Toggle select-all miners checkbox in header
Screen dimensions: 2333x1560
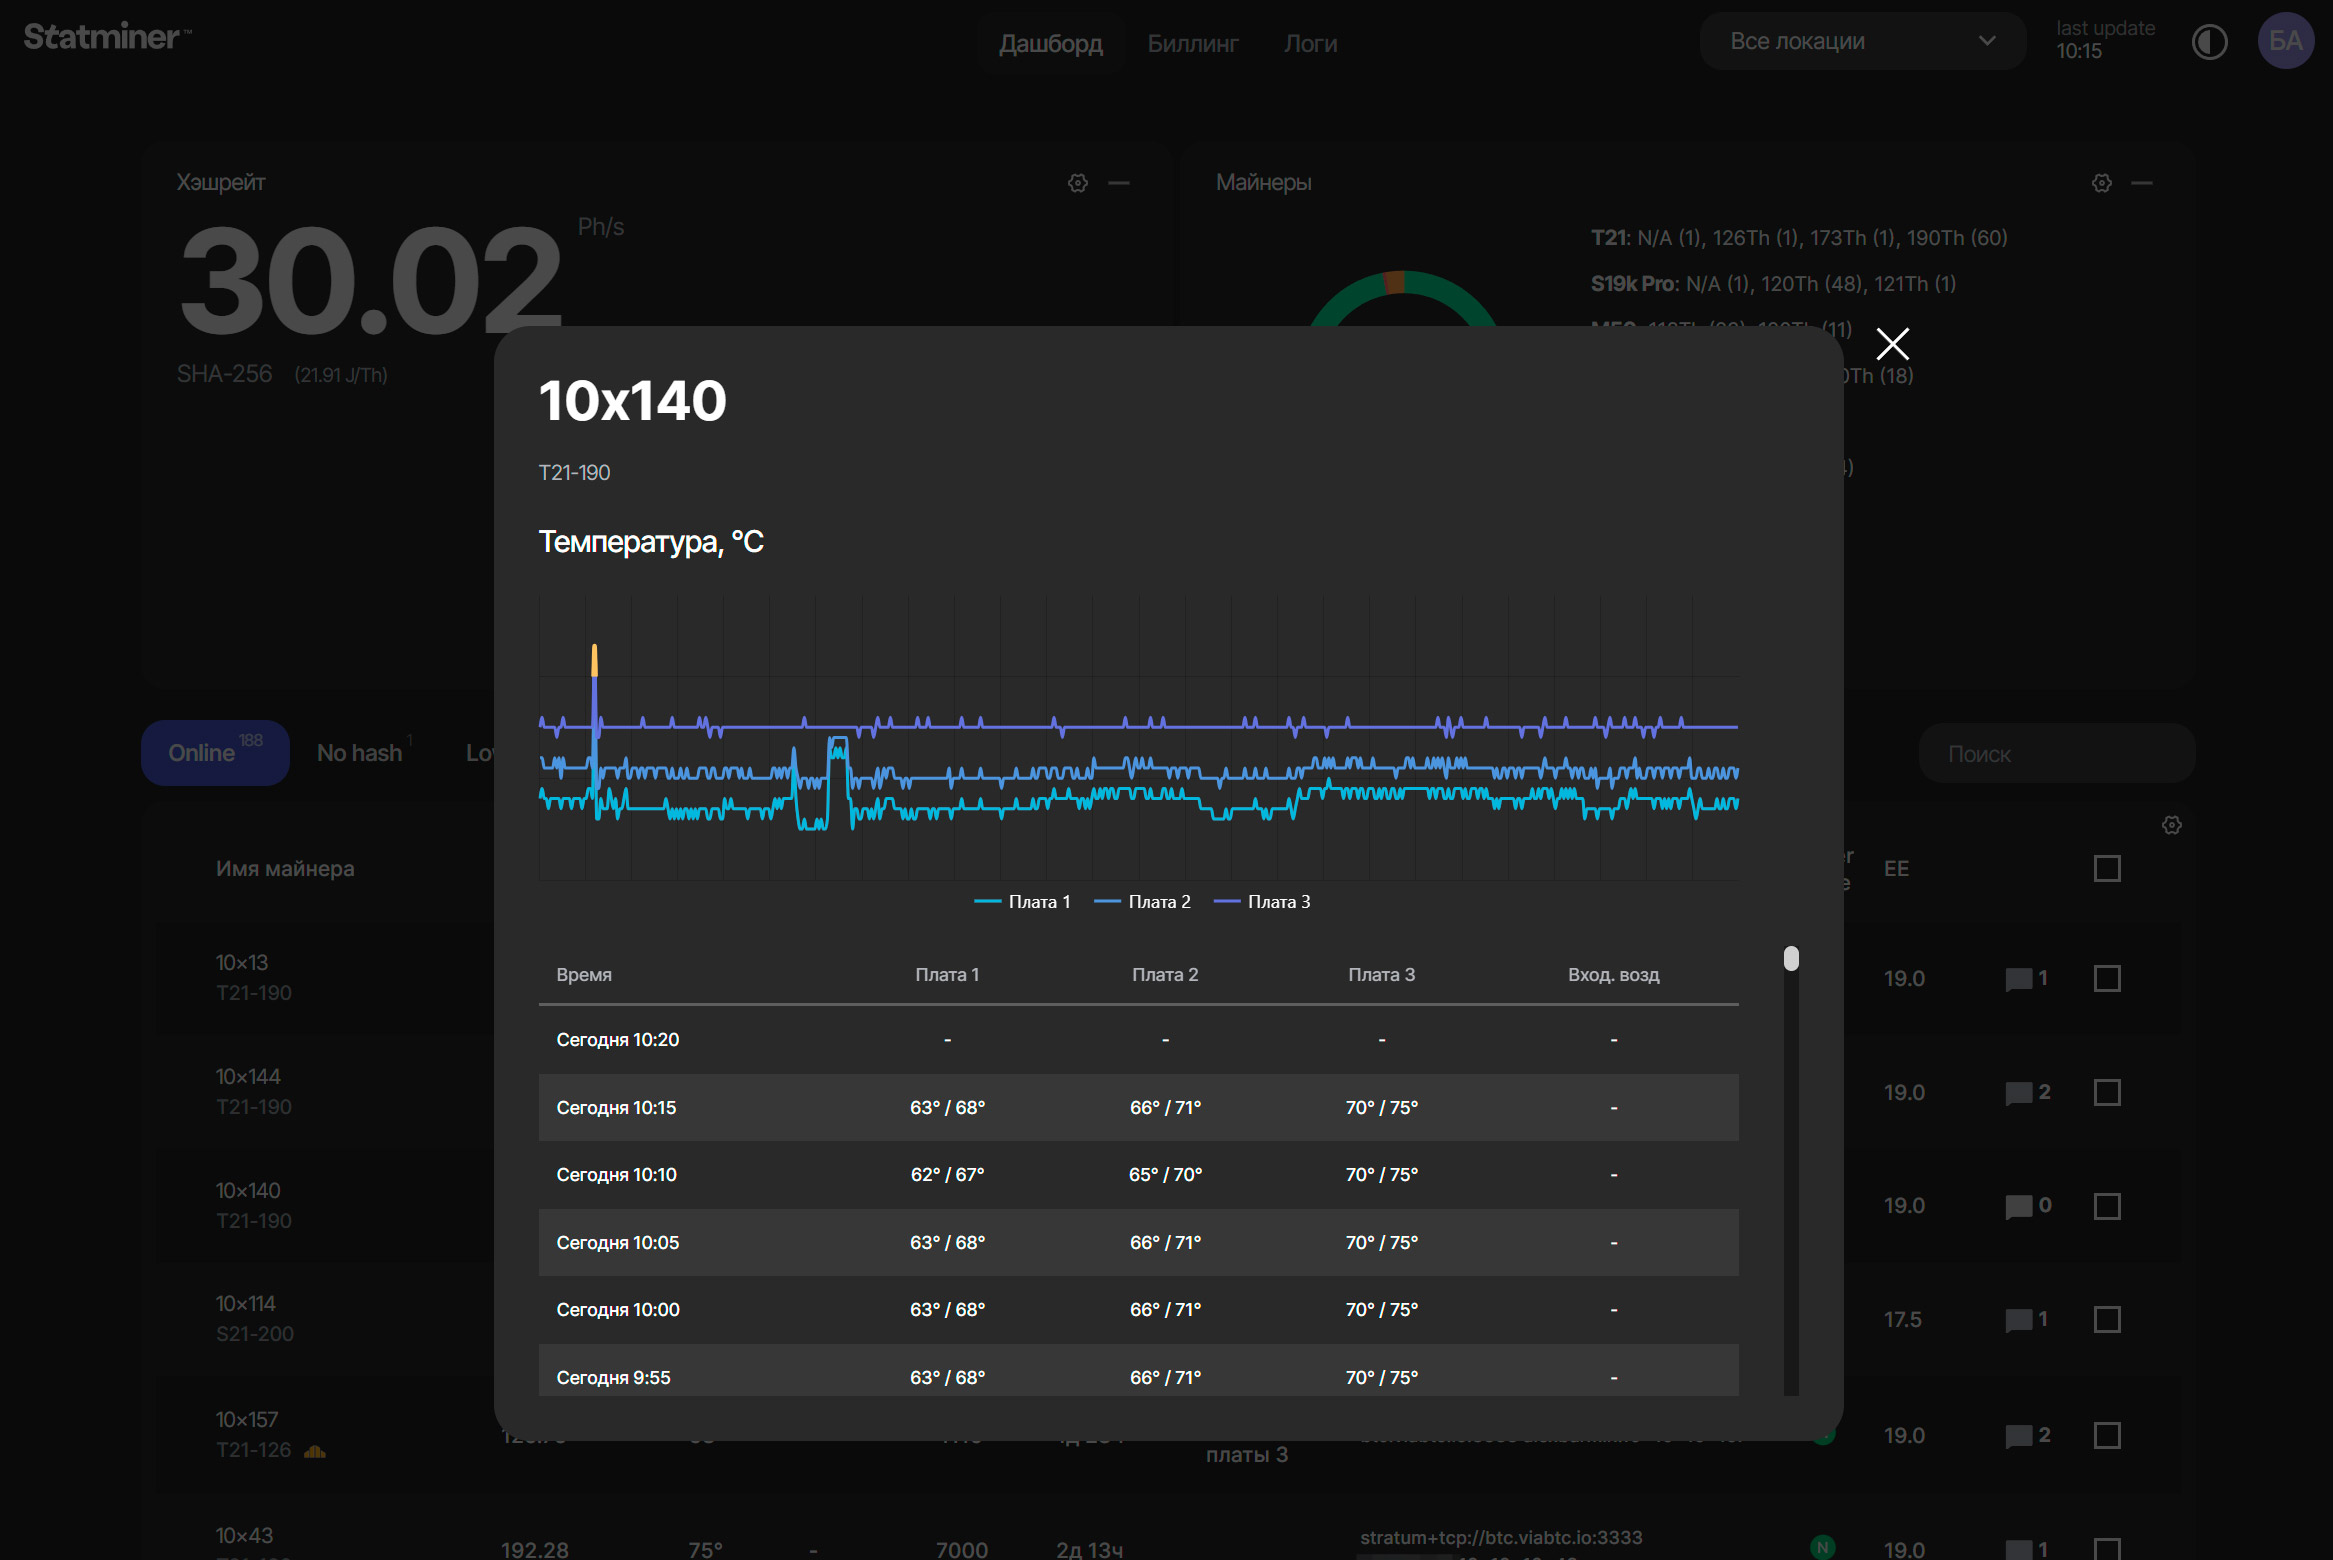(x=2107, y=868)
